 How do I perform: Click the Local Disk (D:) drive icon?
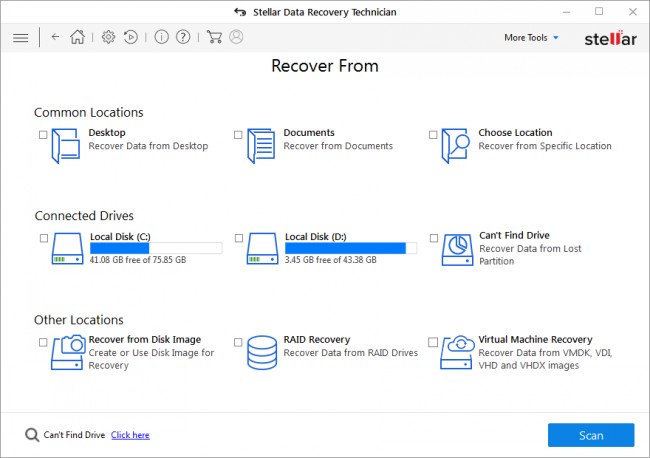262,248
